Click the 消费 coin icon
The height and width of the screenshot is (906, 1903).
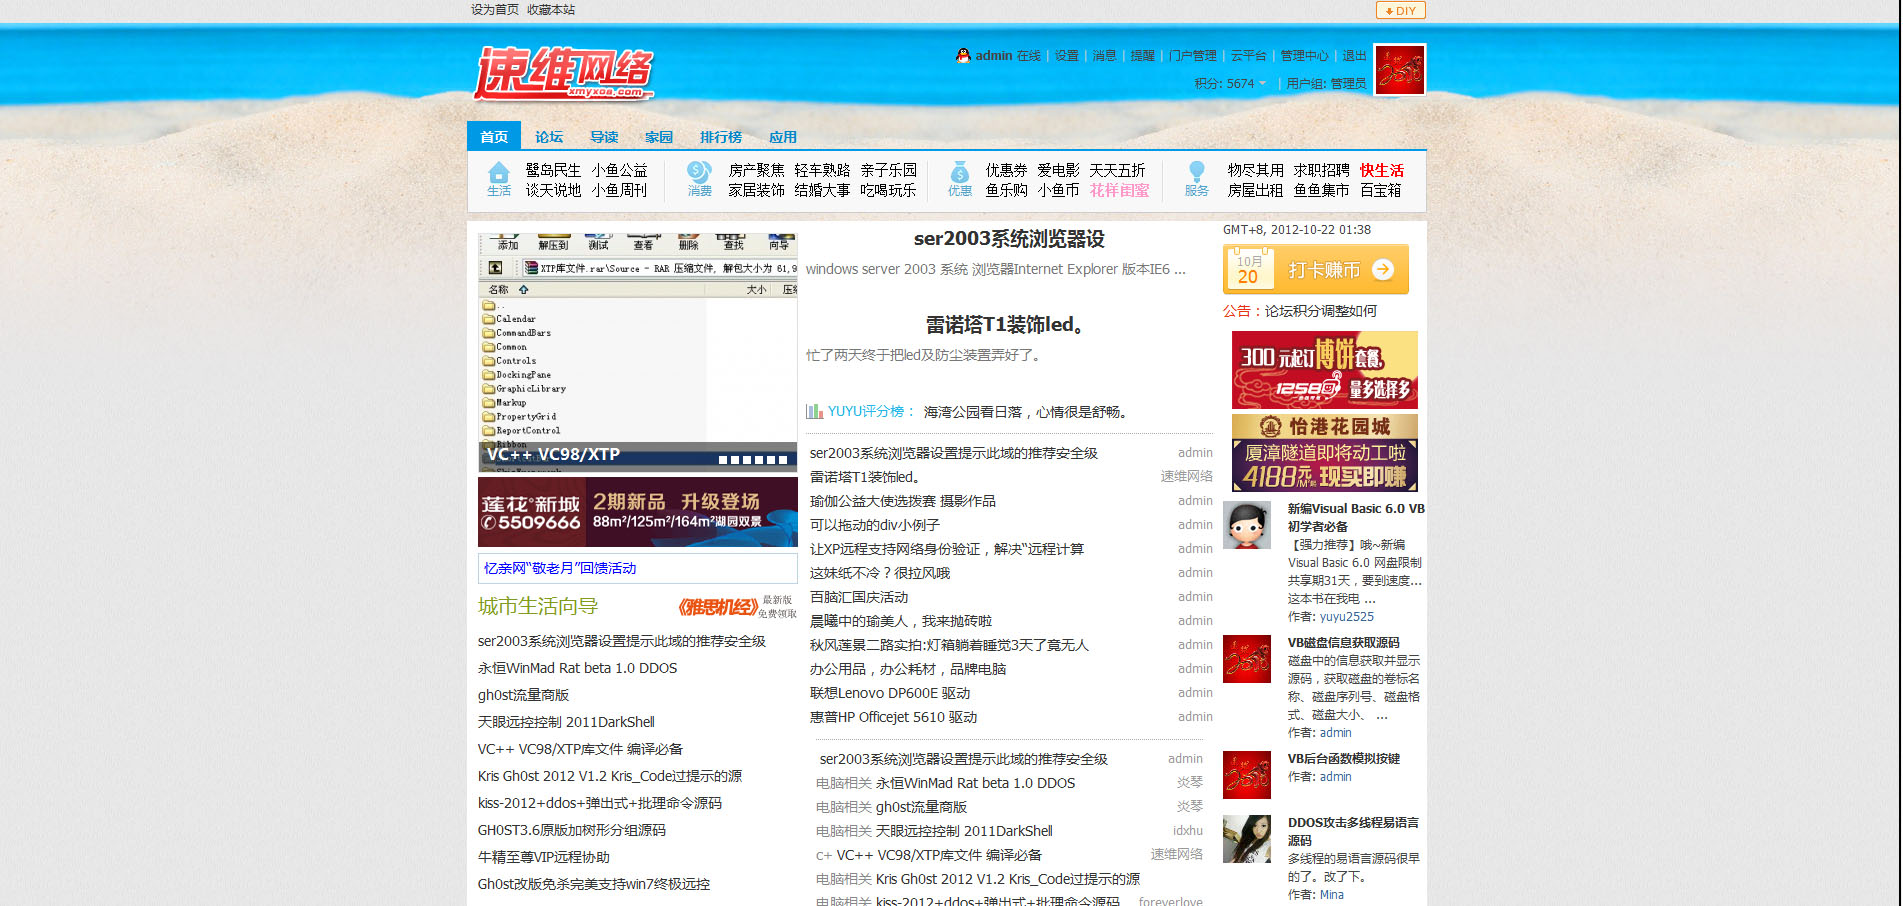(699, 172)
